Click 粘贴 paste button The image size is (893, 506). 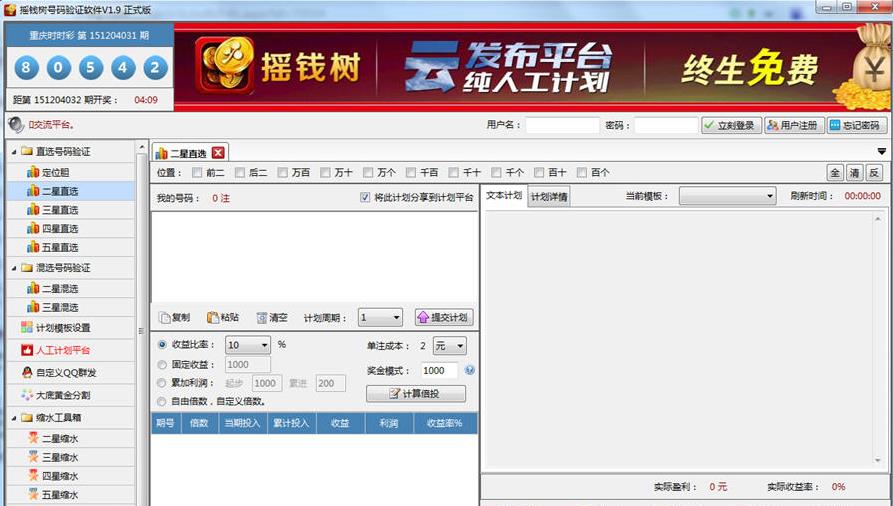pos(223,317)
